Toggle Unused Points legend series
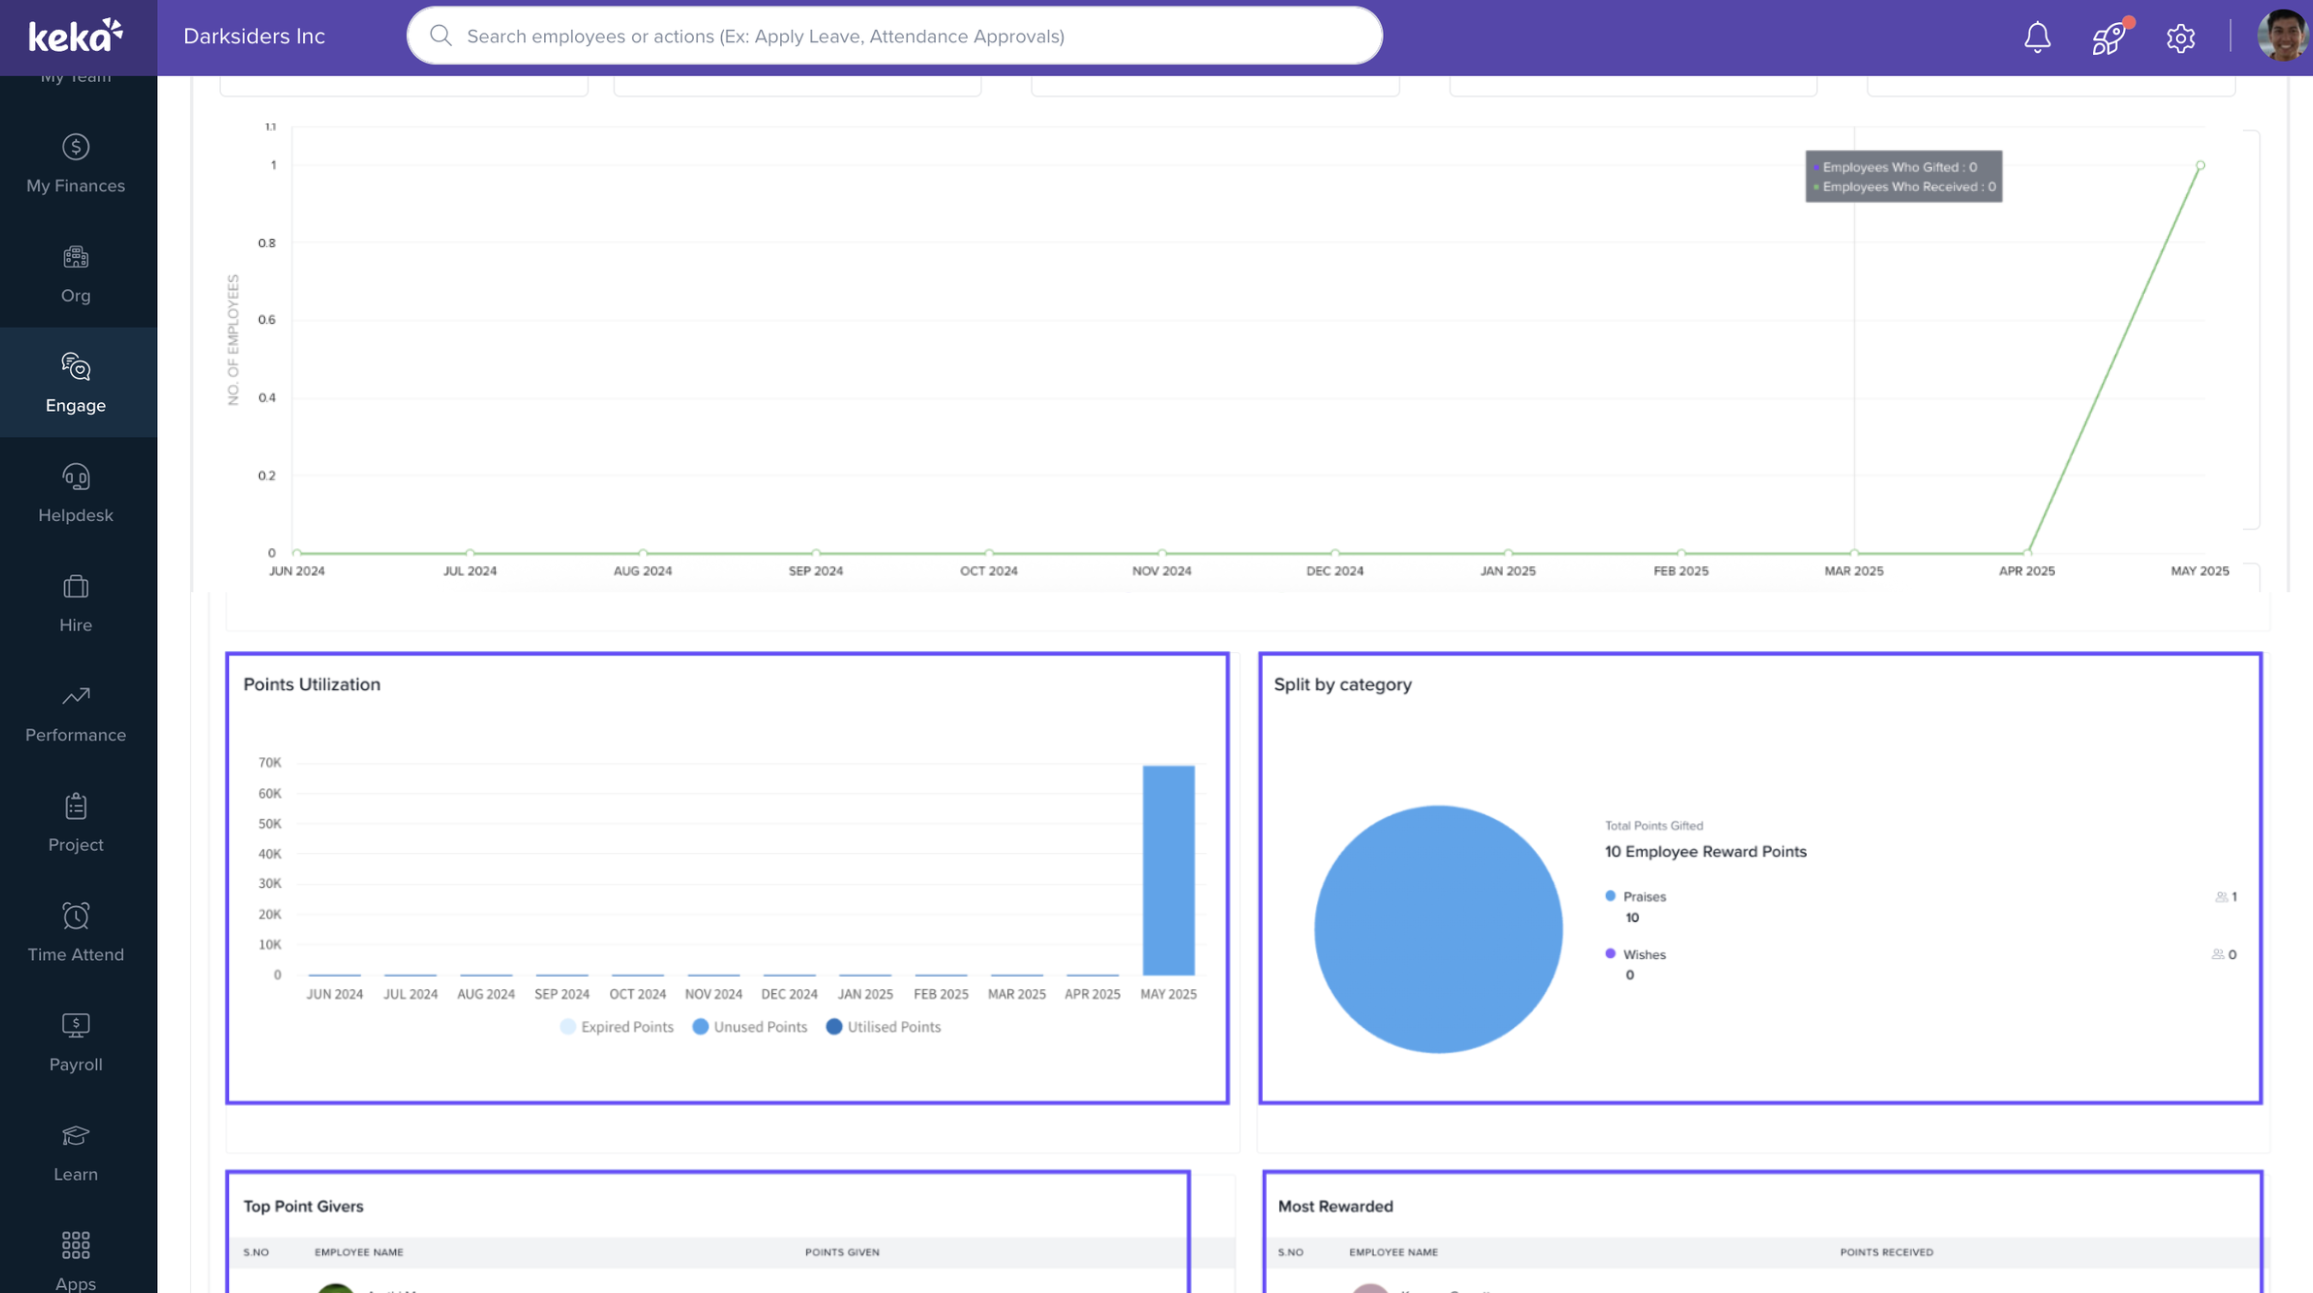 pyautogui.click(x=750, y=1027)
